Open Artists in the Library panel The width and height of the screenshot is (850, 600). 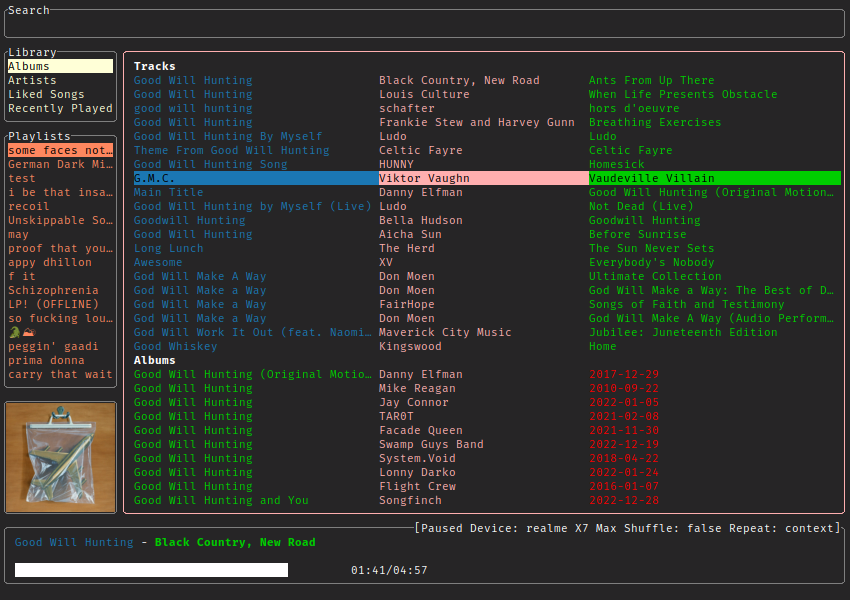[x=32, y=80]
